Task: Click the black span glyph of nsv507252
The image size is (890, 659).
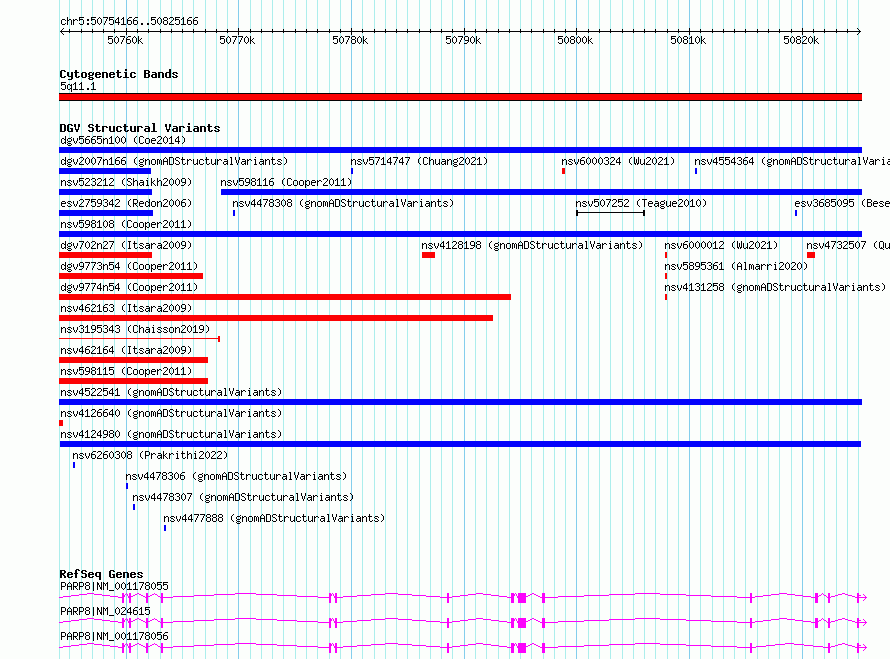Action: click(610, 213)
